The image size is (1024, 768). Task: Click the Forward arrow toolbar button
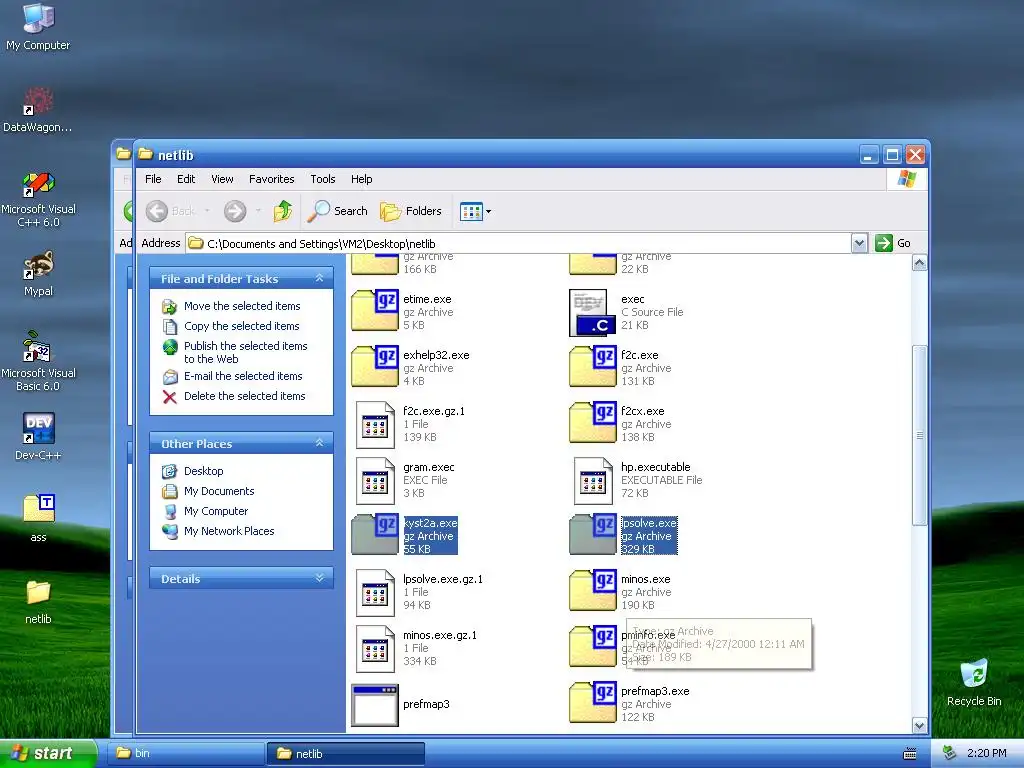(234, 211)
